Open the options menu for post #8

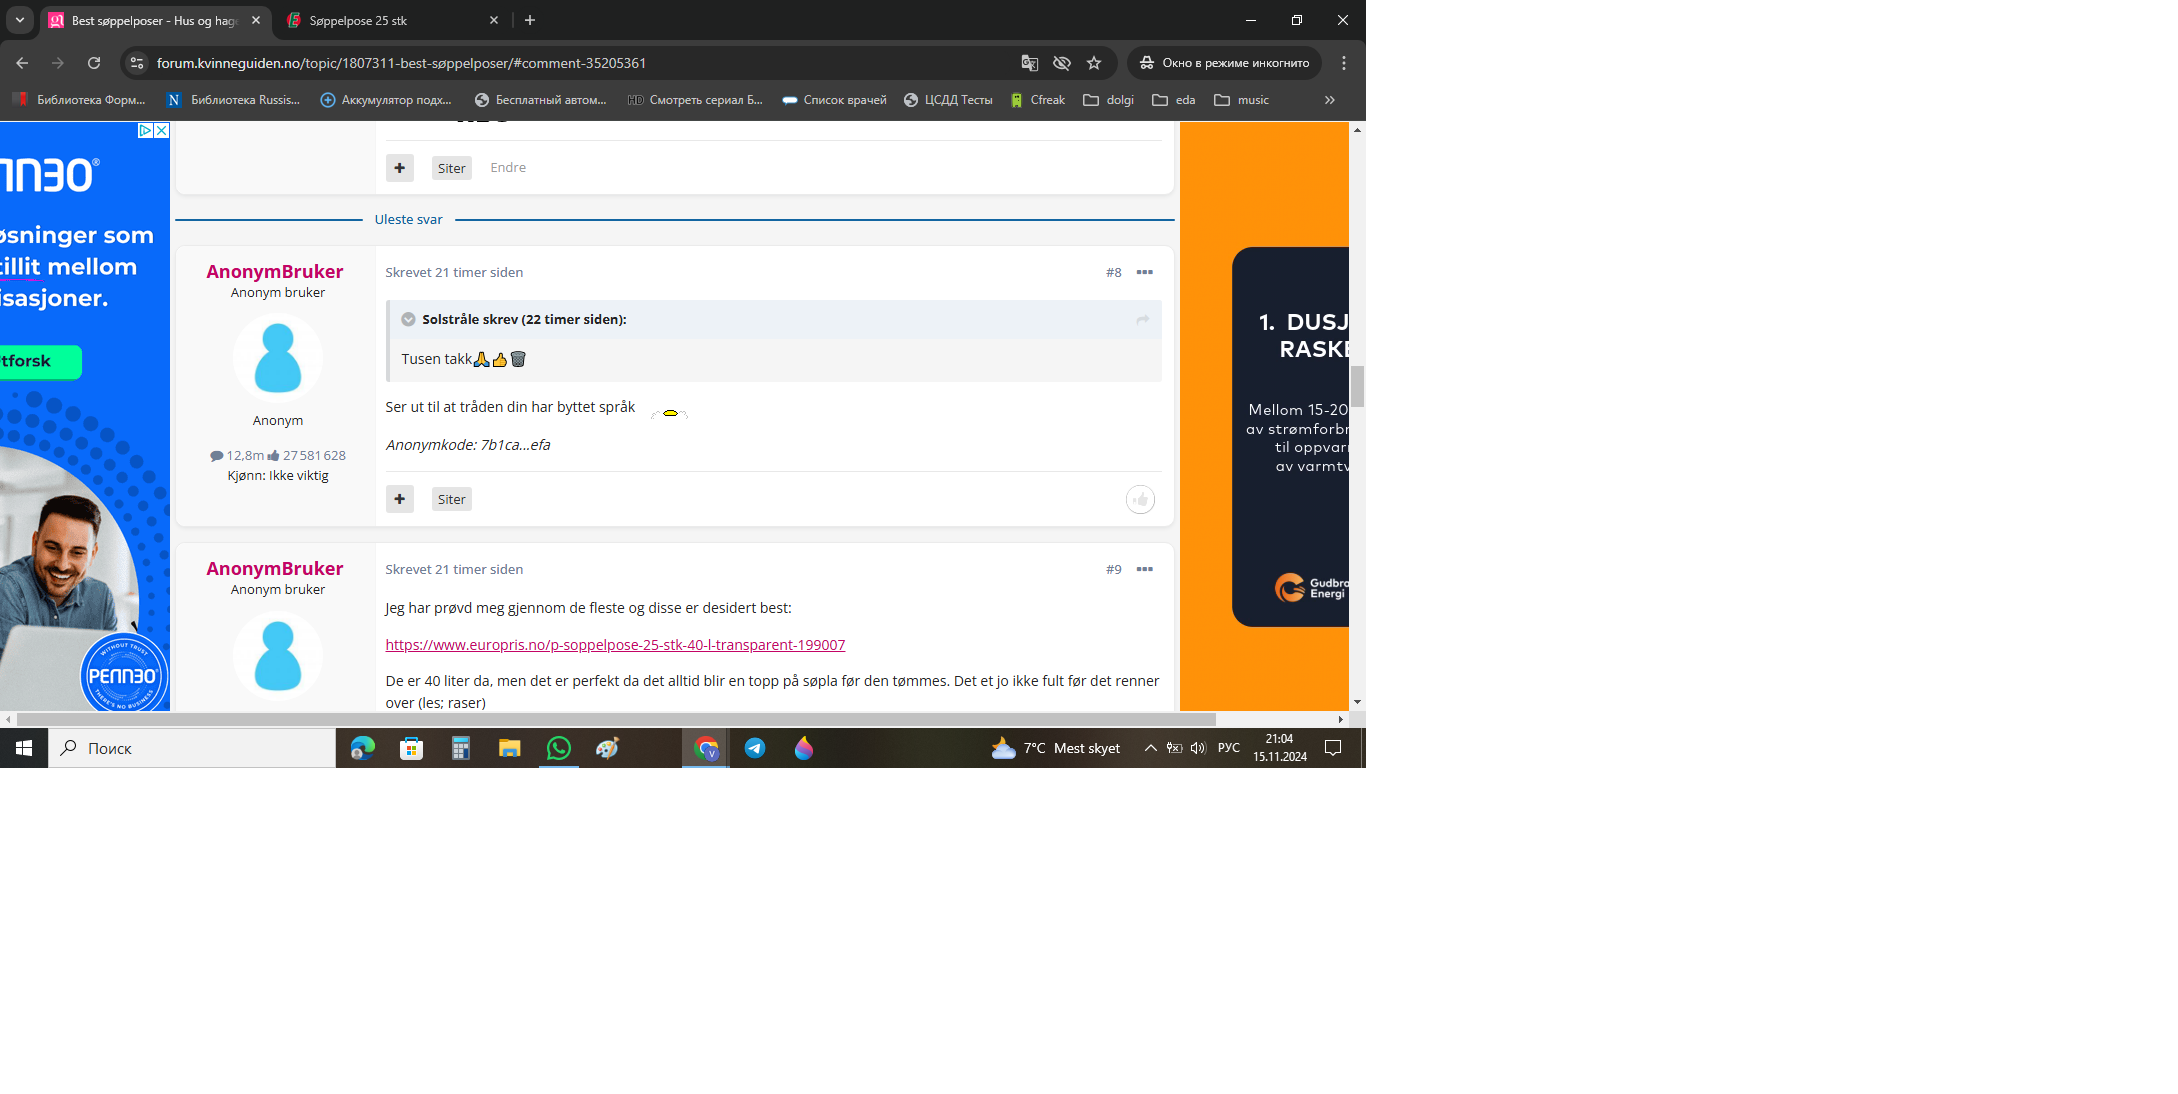tap(1145, 272)
